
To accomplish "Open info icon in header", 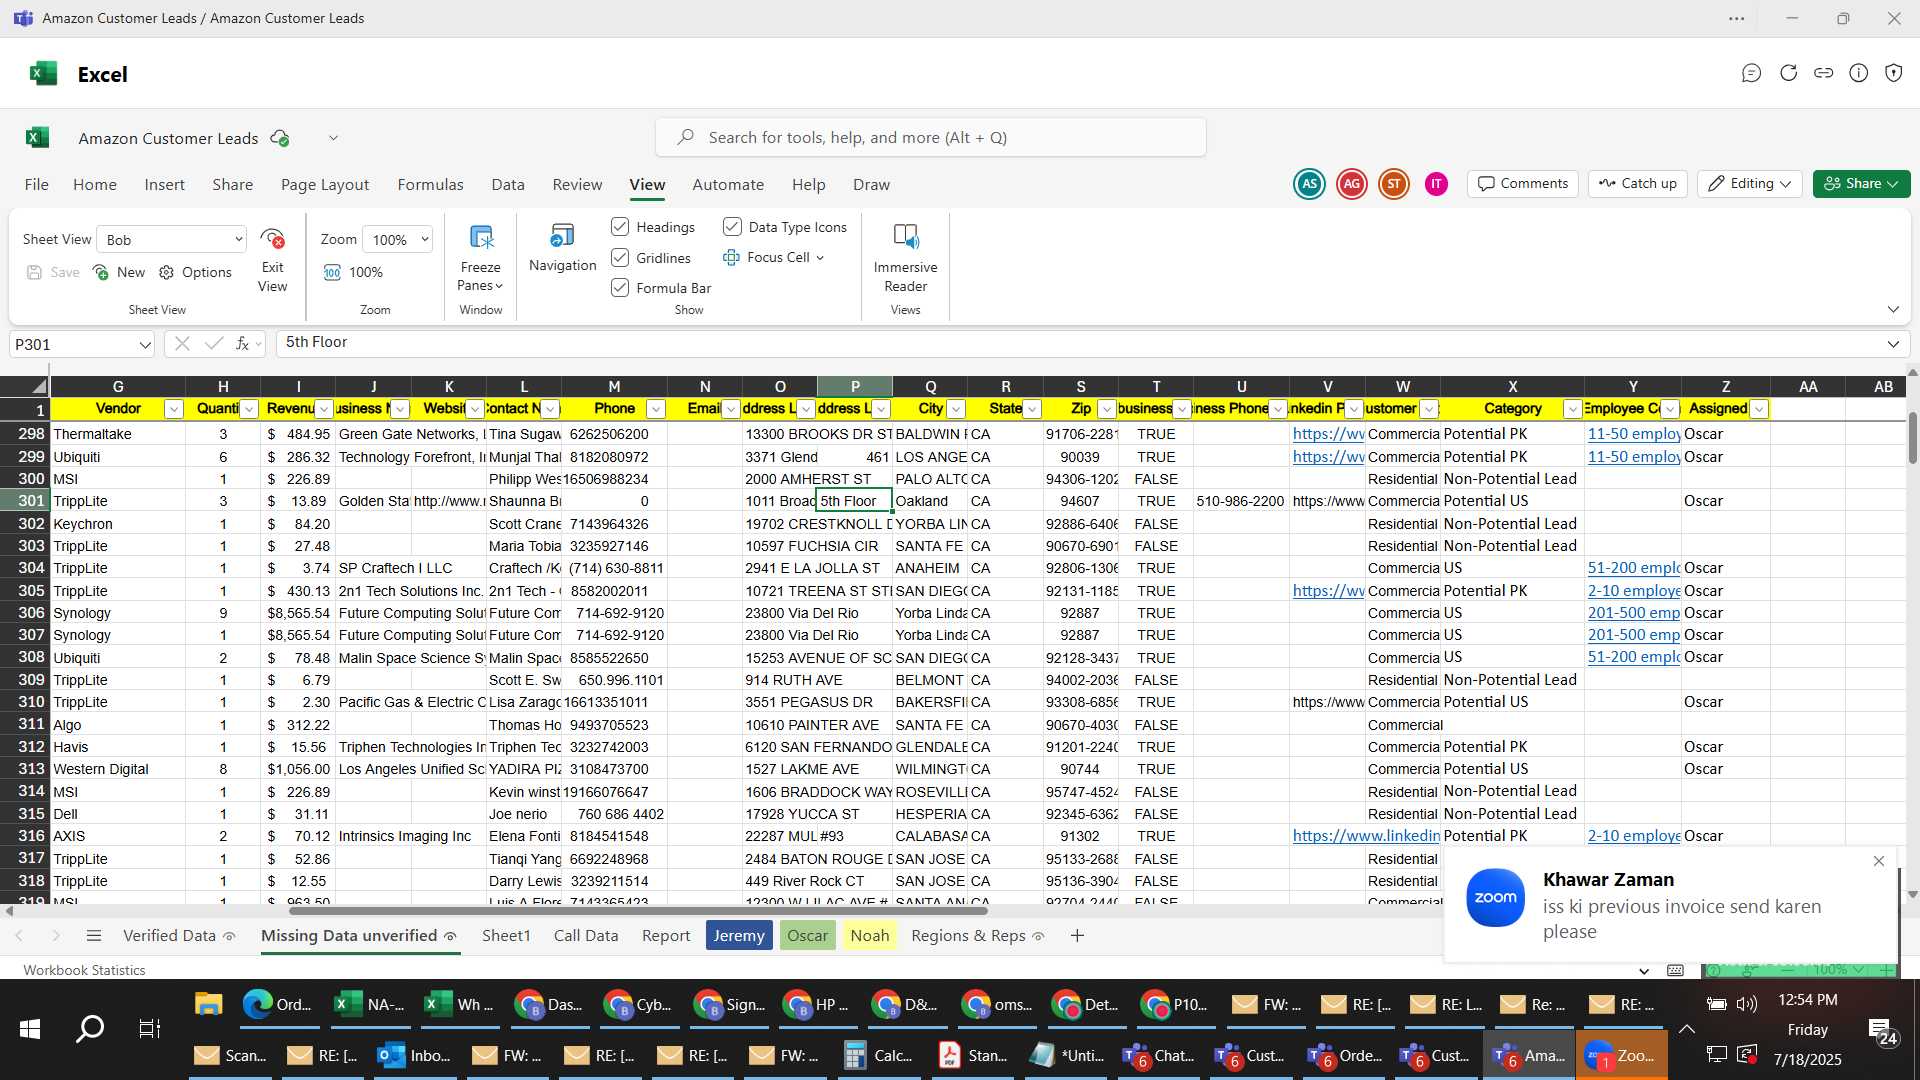I will tap(1859, 73).
